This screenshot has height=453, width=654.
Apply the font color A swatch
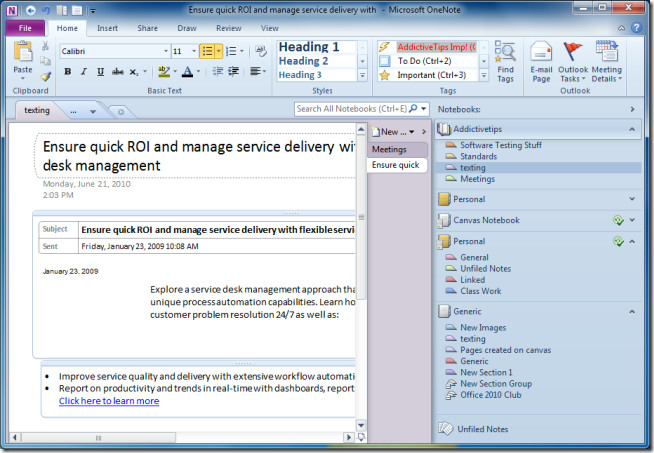pyautogui.click(x=188, y=72)
